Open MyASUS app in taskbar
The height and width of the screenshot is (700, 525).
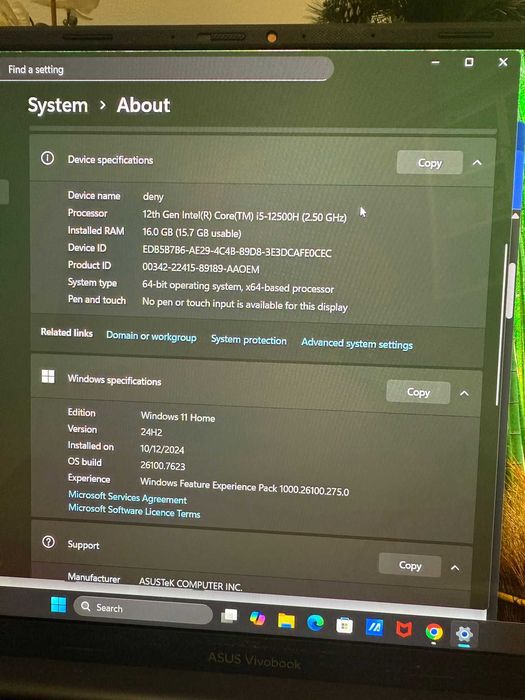[x=374, y=628]
